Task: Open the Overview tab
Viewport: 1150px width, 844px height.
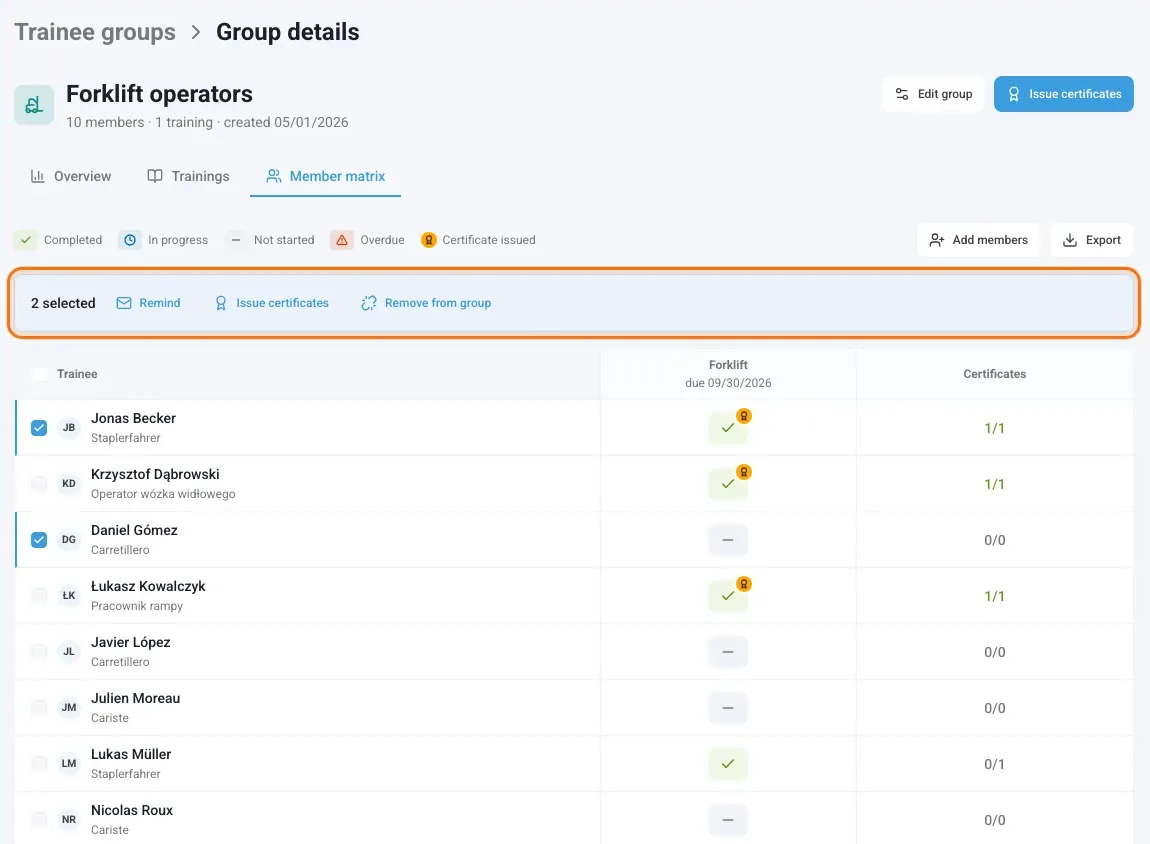Action: coord(70,176)
